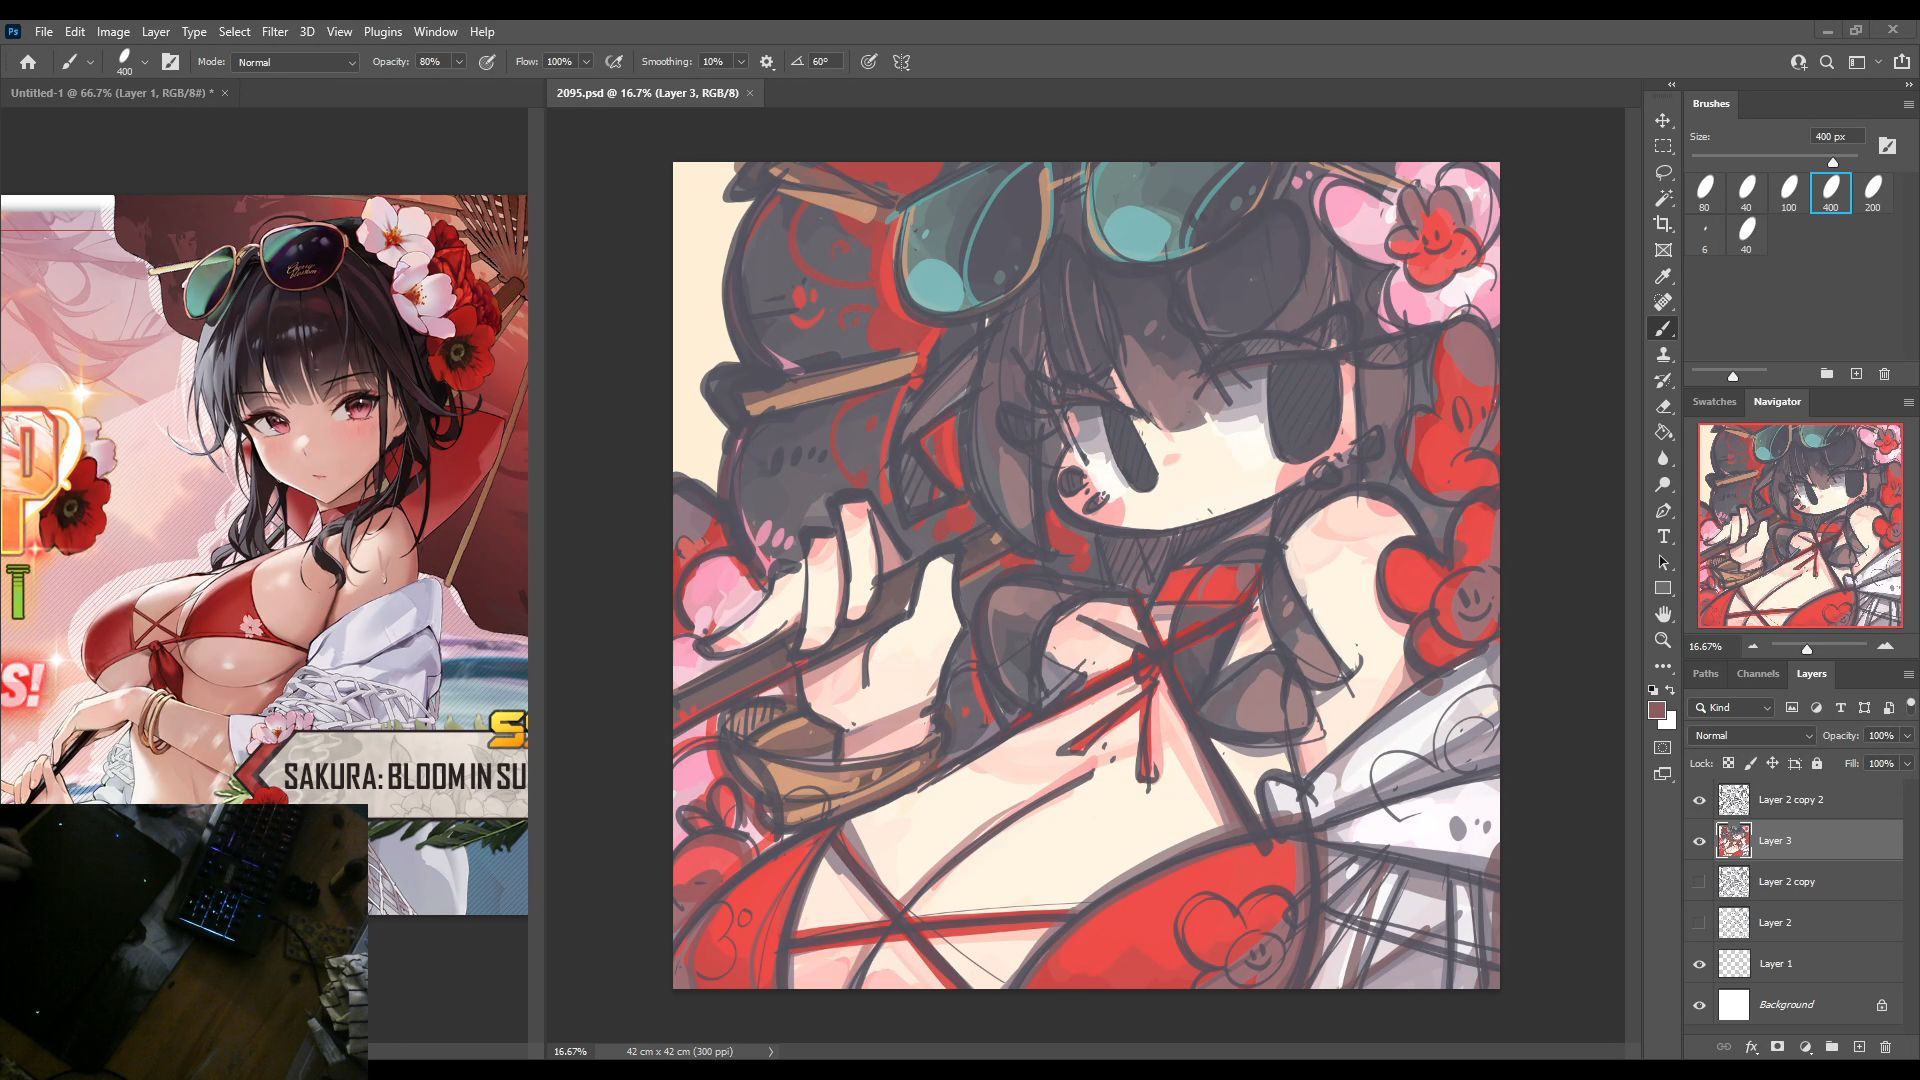Screen dimensions: 1920x1080
Task: Switch to the Channels tab
Action: point(1757,673)
